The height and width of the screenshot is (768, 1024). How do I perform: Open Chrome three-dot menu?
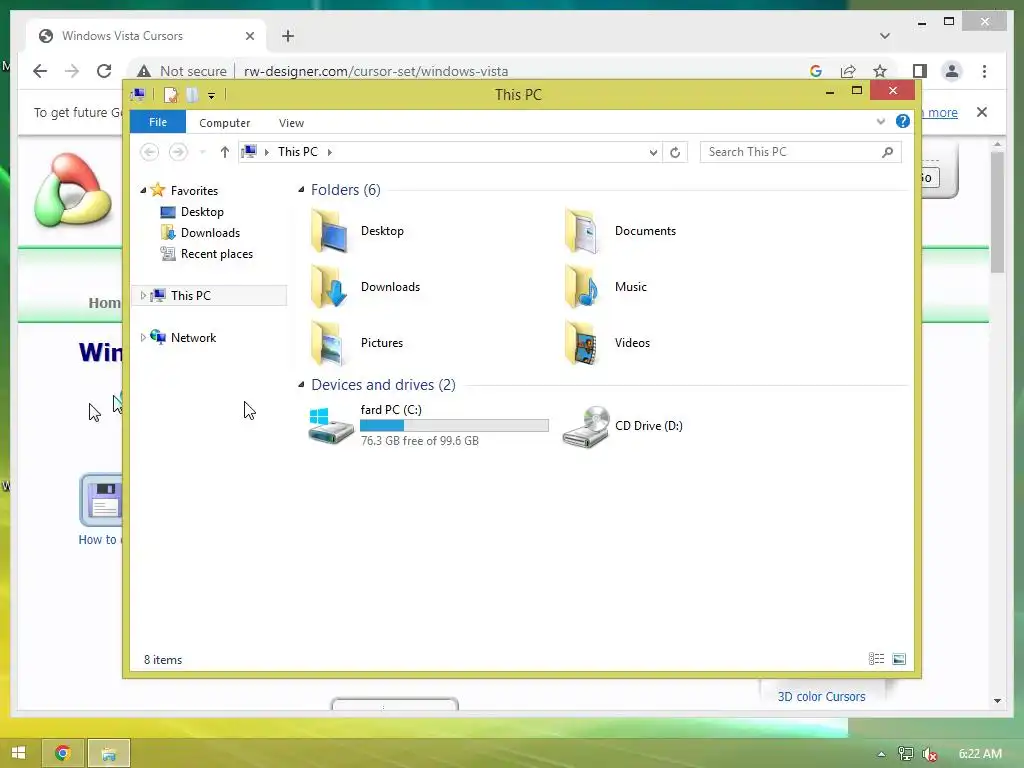click(x=984, y=71)
